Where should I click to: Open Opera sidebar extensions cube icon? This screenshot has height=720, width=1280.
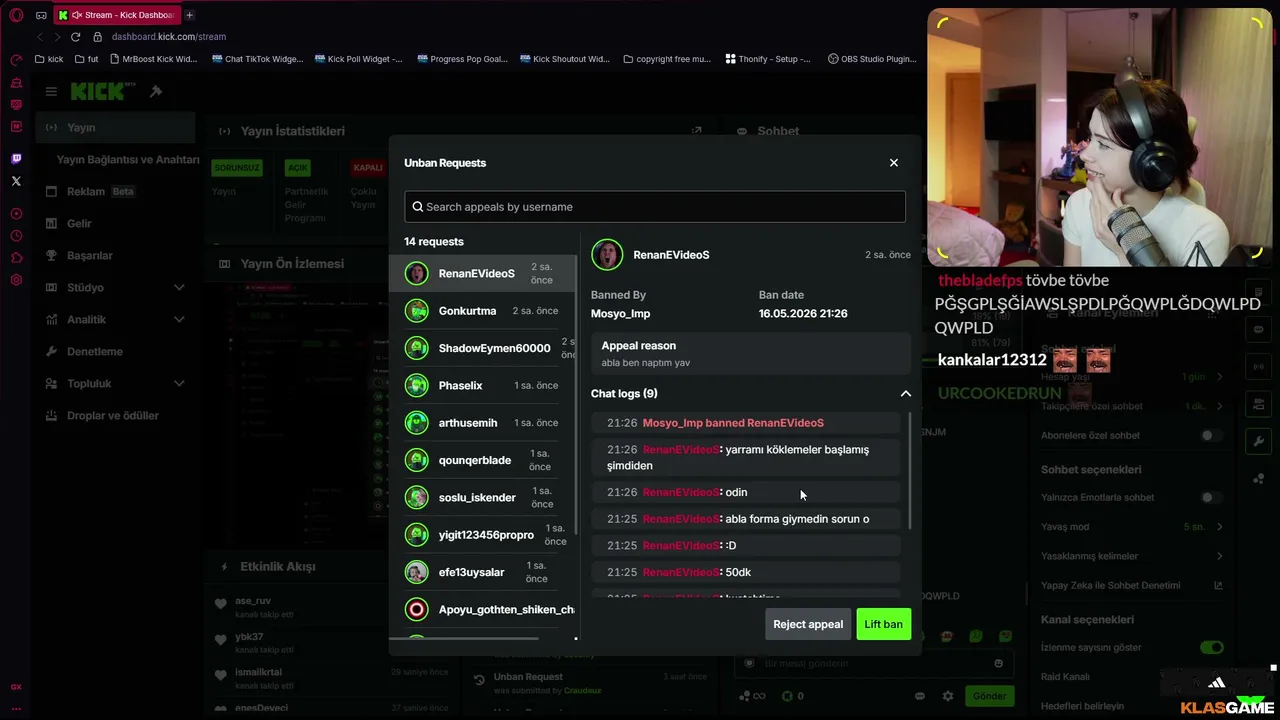coord(16,258)
